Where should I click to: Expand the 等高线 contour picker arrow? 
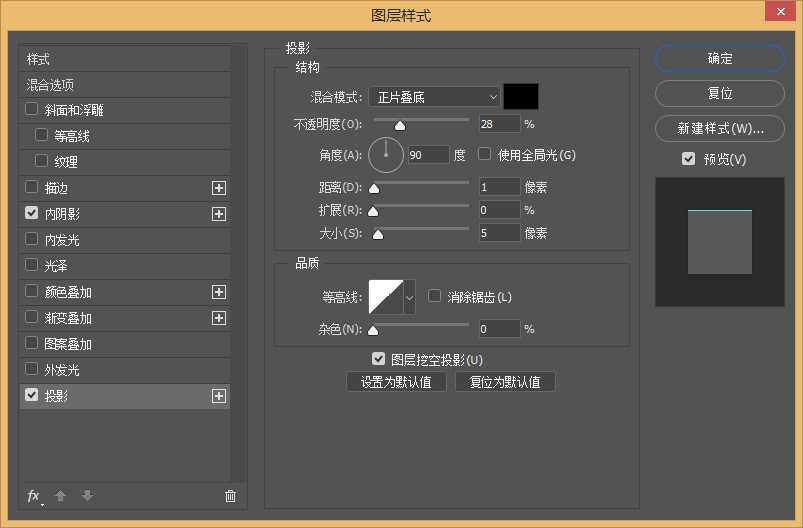(409, 297)
